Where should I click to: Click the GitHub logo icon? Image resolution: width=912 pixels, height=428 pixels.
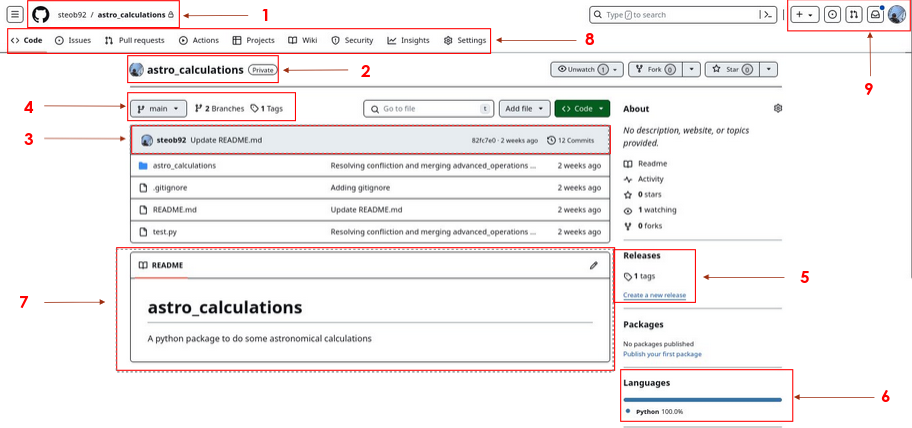click(40, 15)
